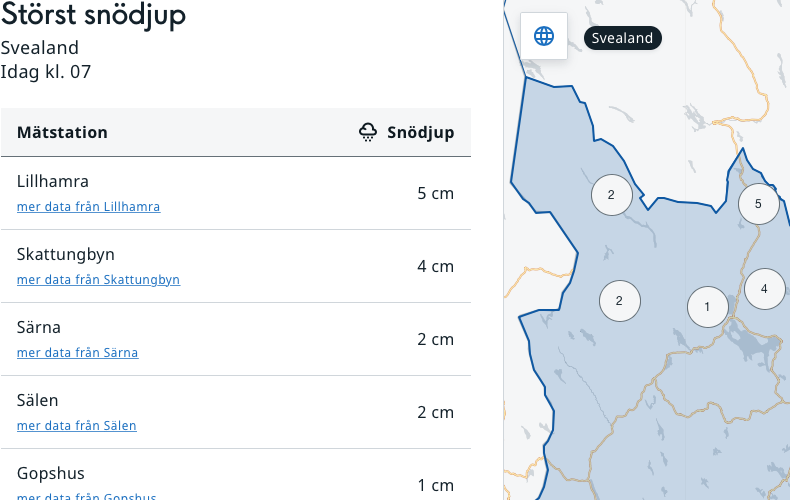Screen dimensions: 790x500
Task: Click the 5 cm snow depth value
Action: click(435, 193)
